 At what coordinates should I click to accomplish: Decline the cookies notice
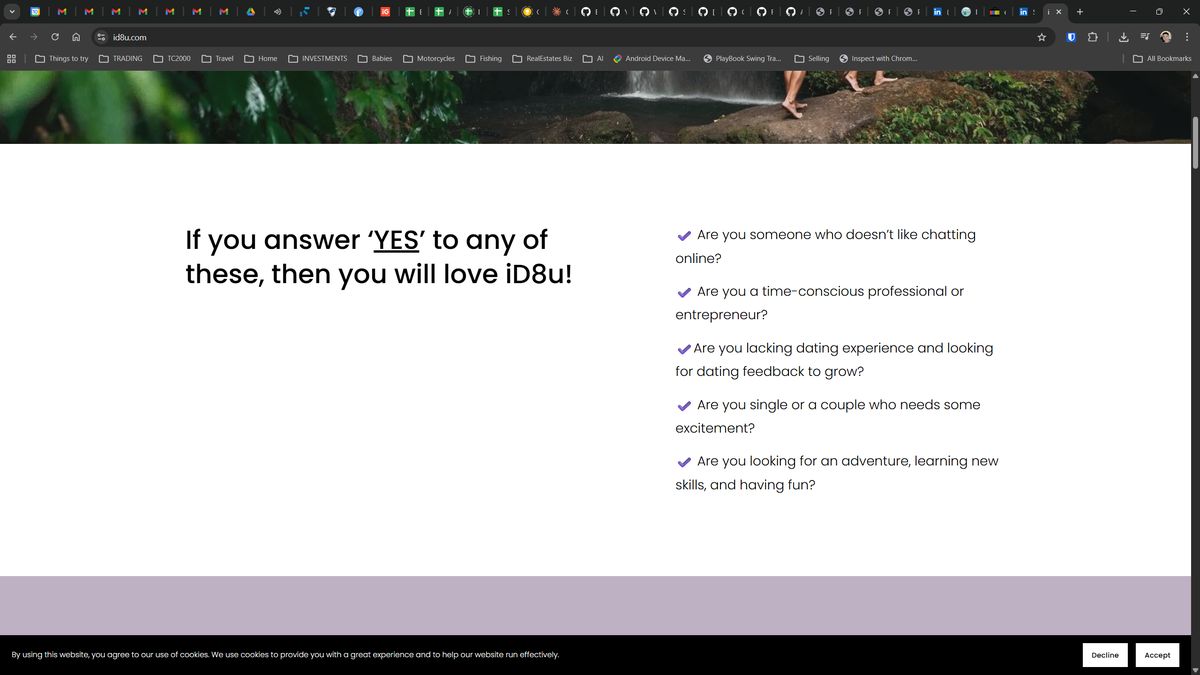[x=1105, y=655]
